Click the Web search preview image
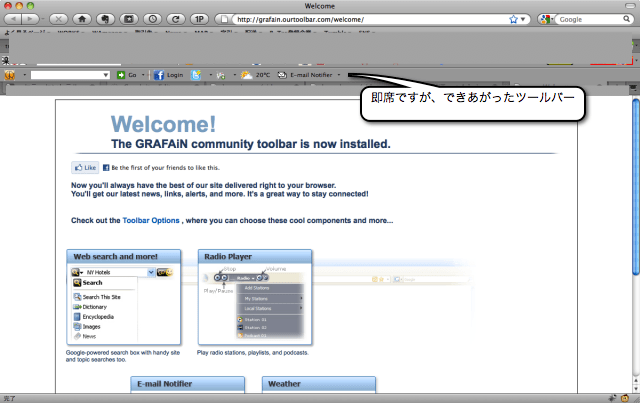 click(124, 304)
